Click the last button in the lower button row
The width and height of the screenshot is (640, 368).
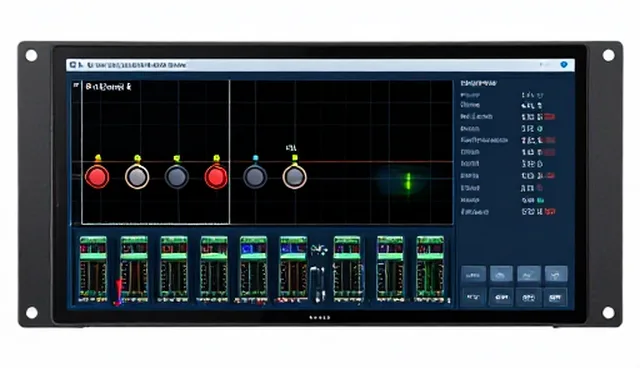click(x=555, y=297)
